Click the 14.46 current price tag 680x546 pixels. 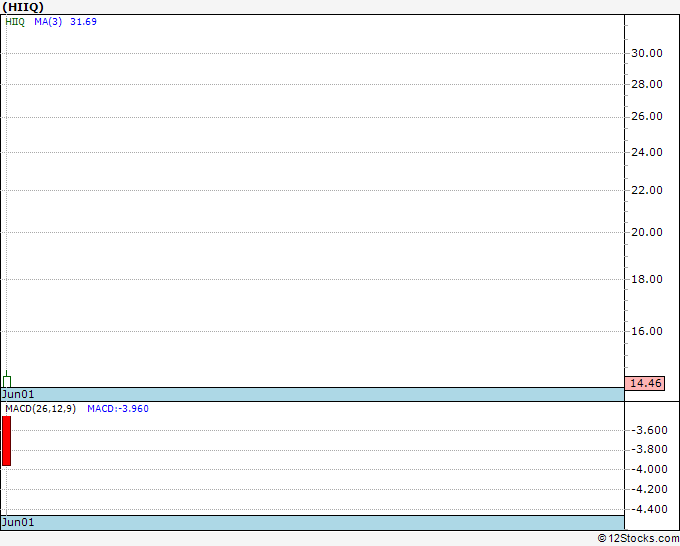pos(645,383)
